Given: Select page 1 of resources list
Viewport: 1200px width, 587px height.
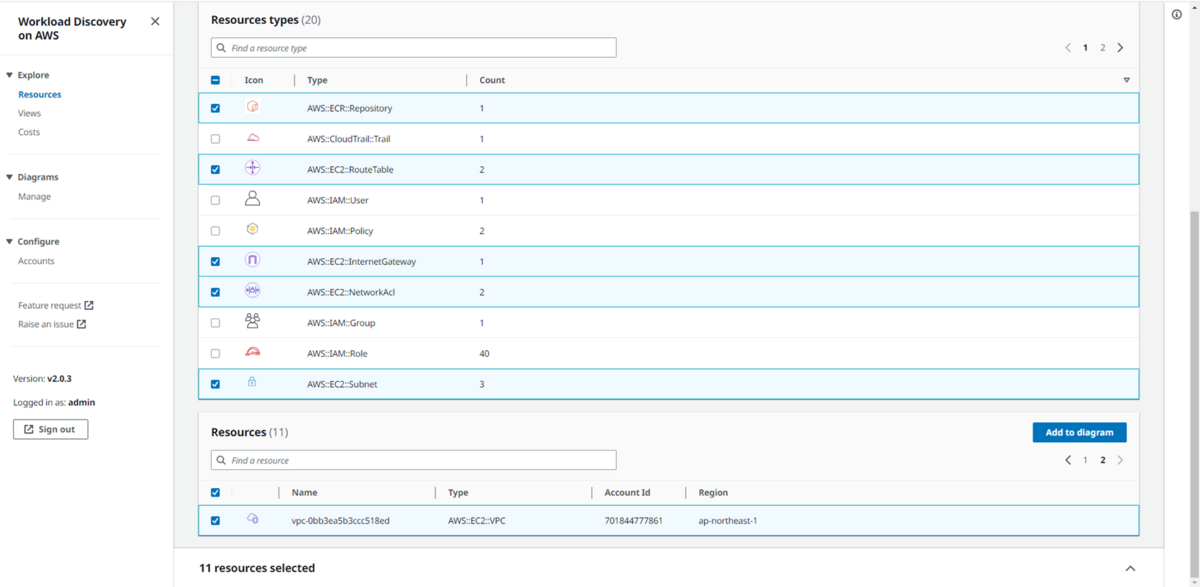Looking at the screenshot, I should point(1085,460).
